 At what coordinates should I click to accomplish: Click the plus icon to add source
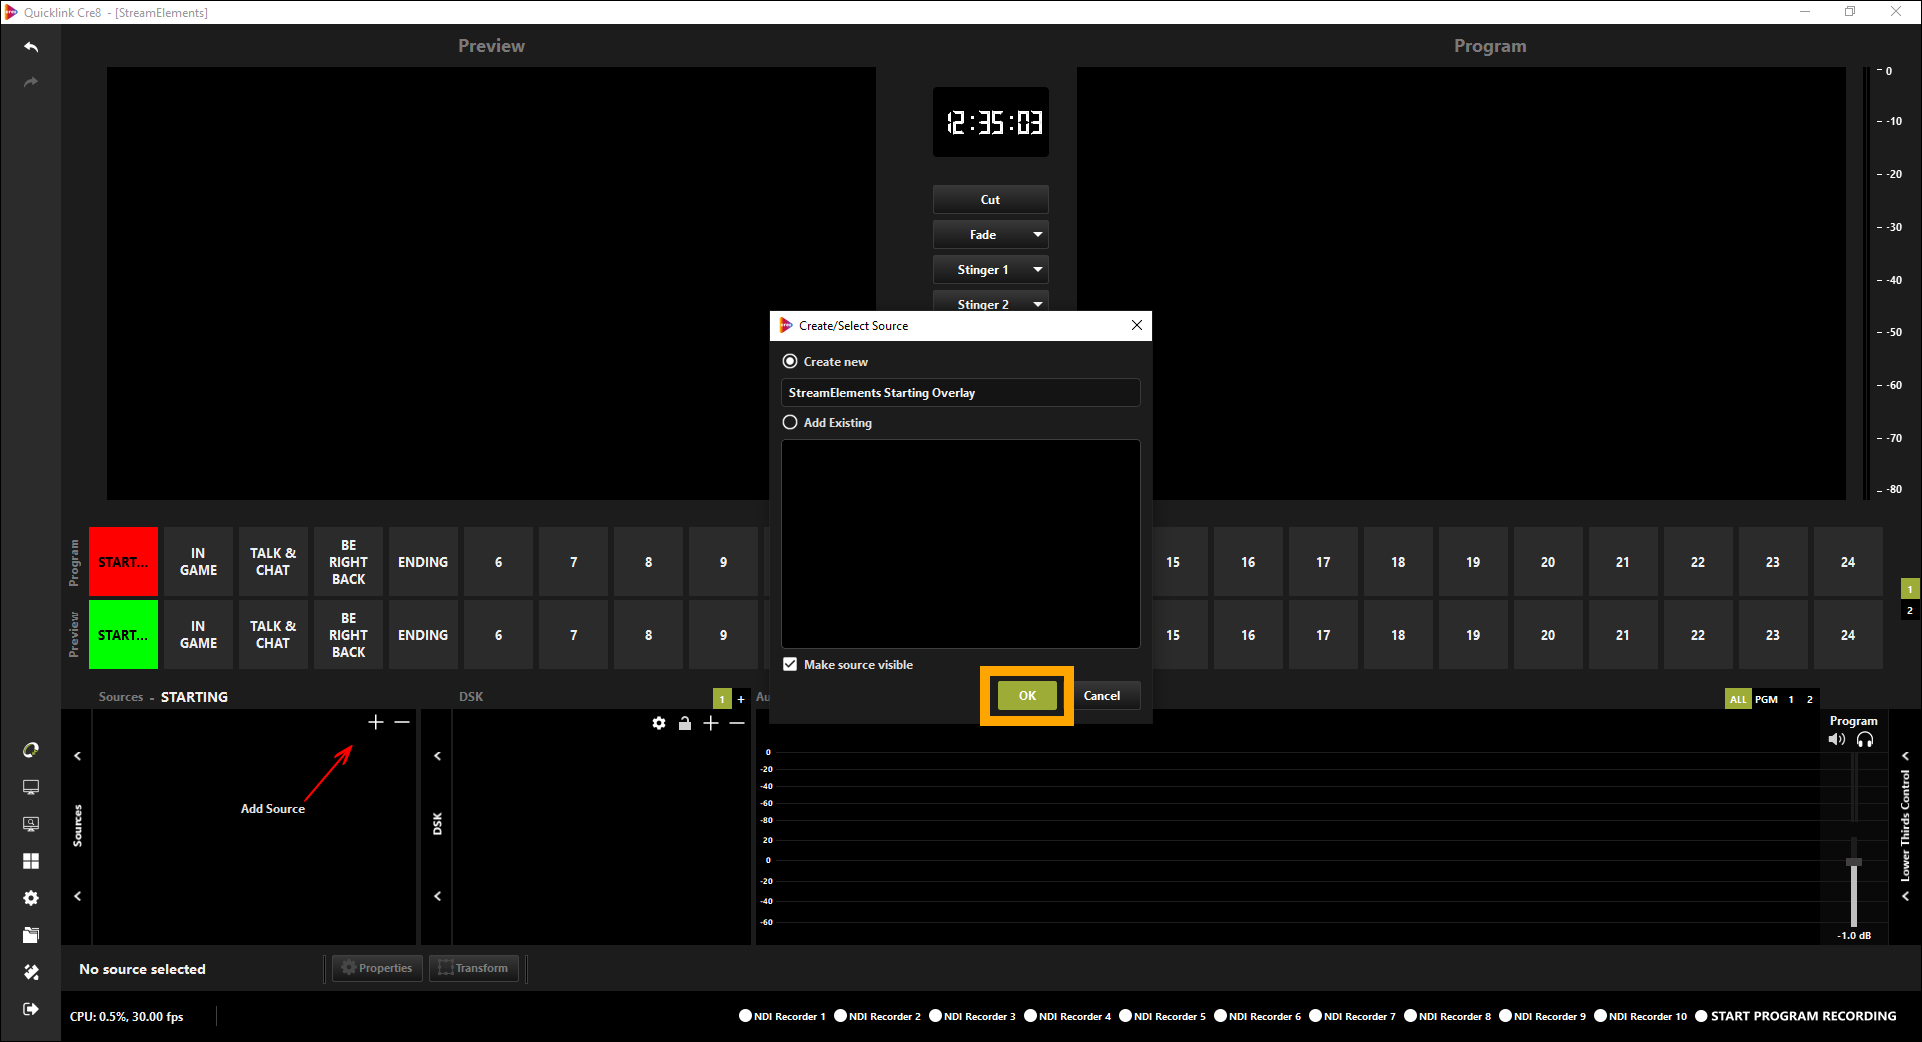coord(376,722)
